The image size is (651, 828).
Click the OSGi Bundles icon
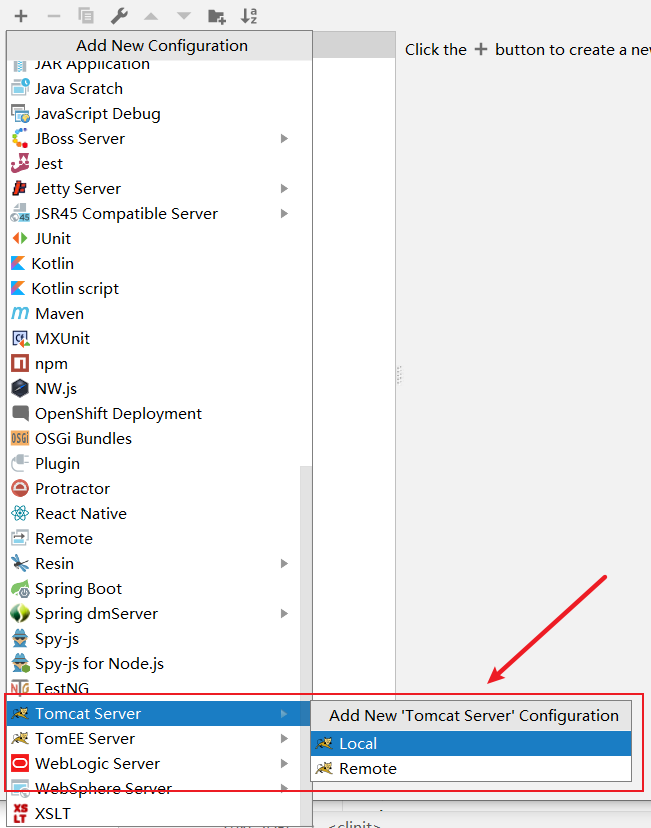[x=20, y=438]
